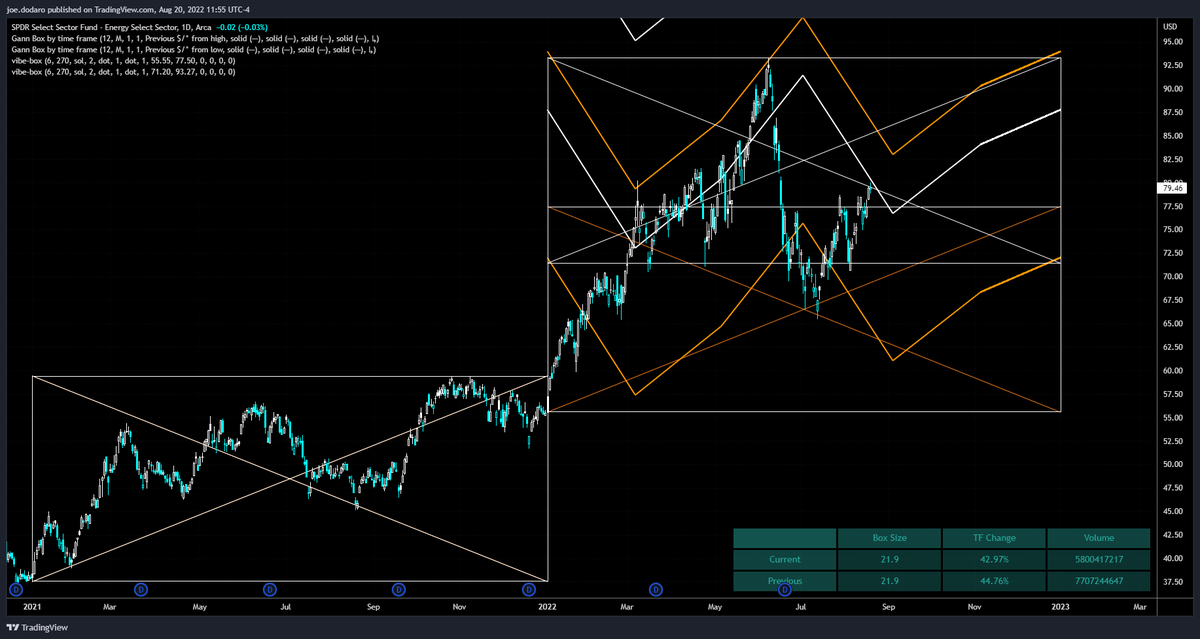Click the Box Size column header
This screenshot has height=639, width=1200.
tap(889, 537)
